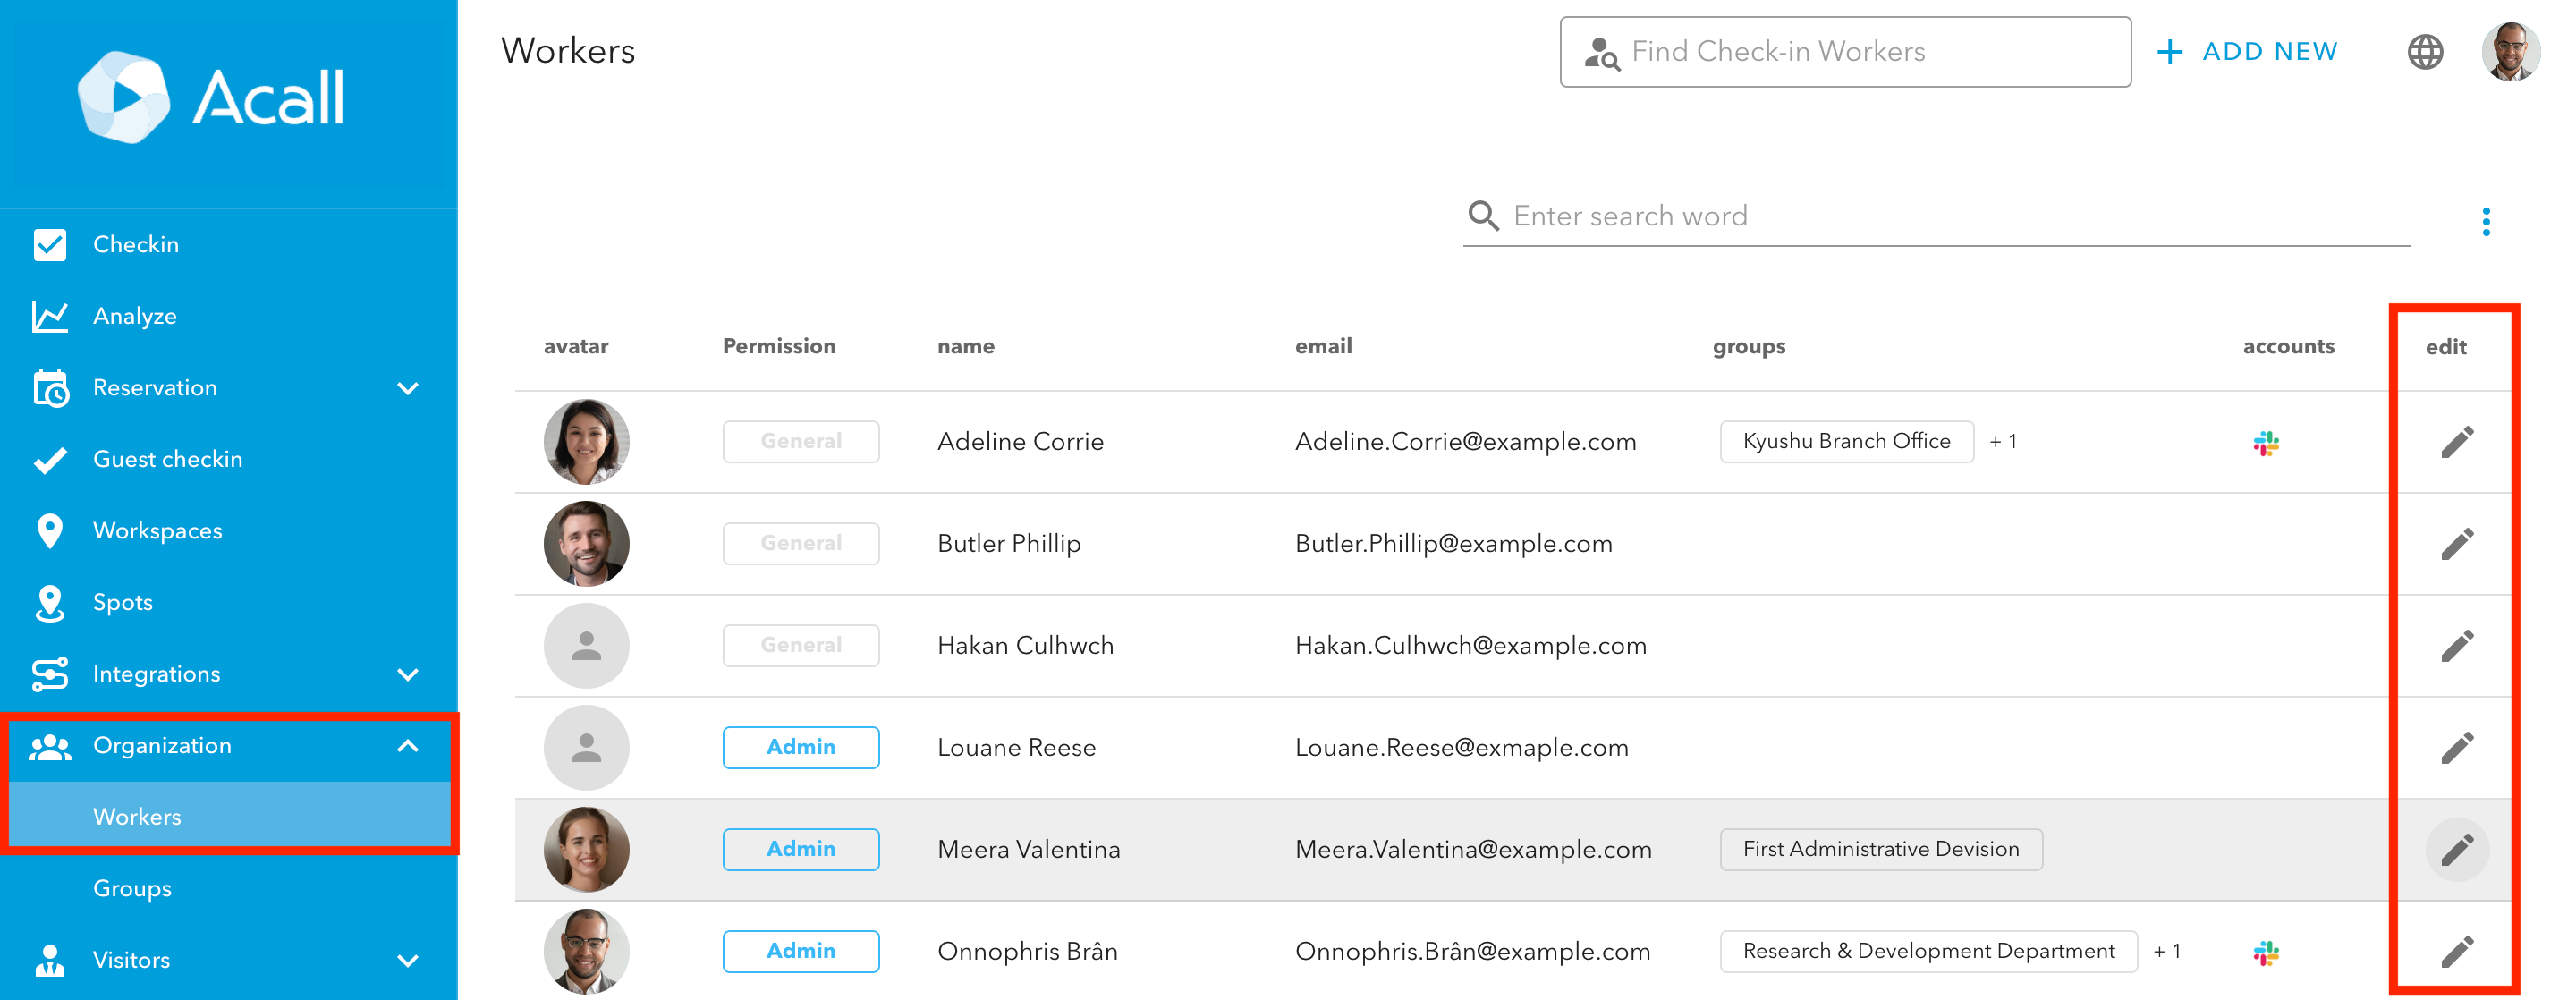Click the Find Check-in Workers field
The width and height of the screenshot is (2576, 1000).
pyautogui.click(x=1845, y=51)
